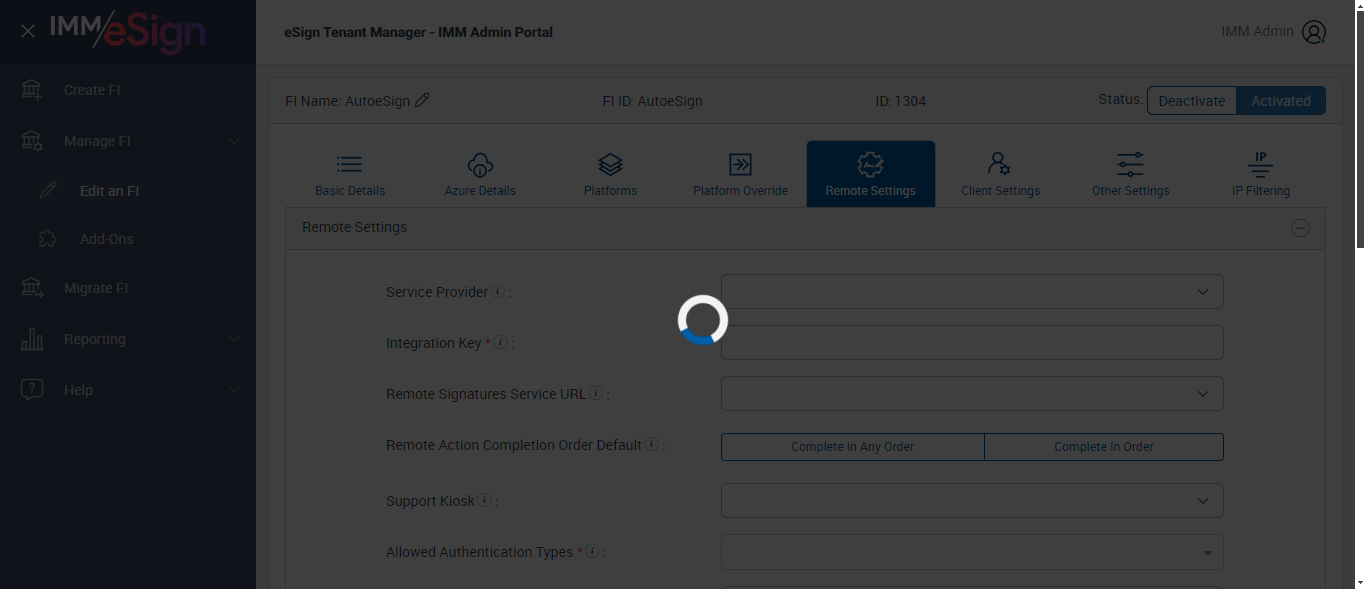
Task: Choose Complete In Order option
Action: click(1104, 447)
